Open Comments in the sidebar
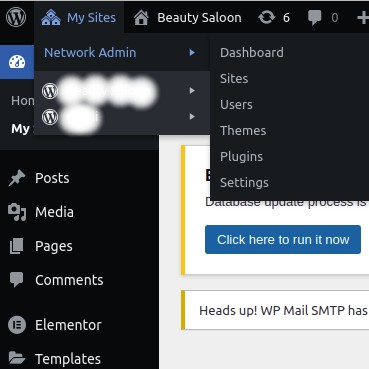369x369 pixels. tap(69, 280)
